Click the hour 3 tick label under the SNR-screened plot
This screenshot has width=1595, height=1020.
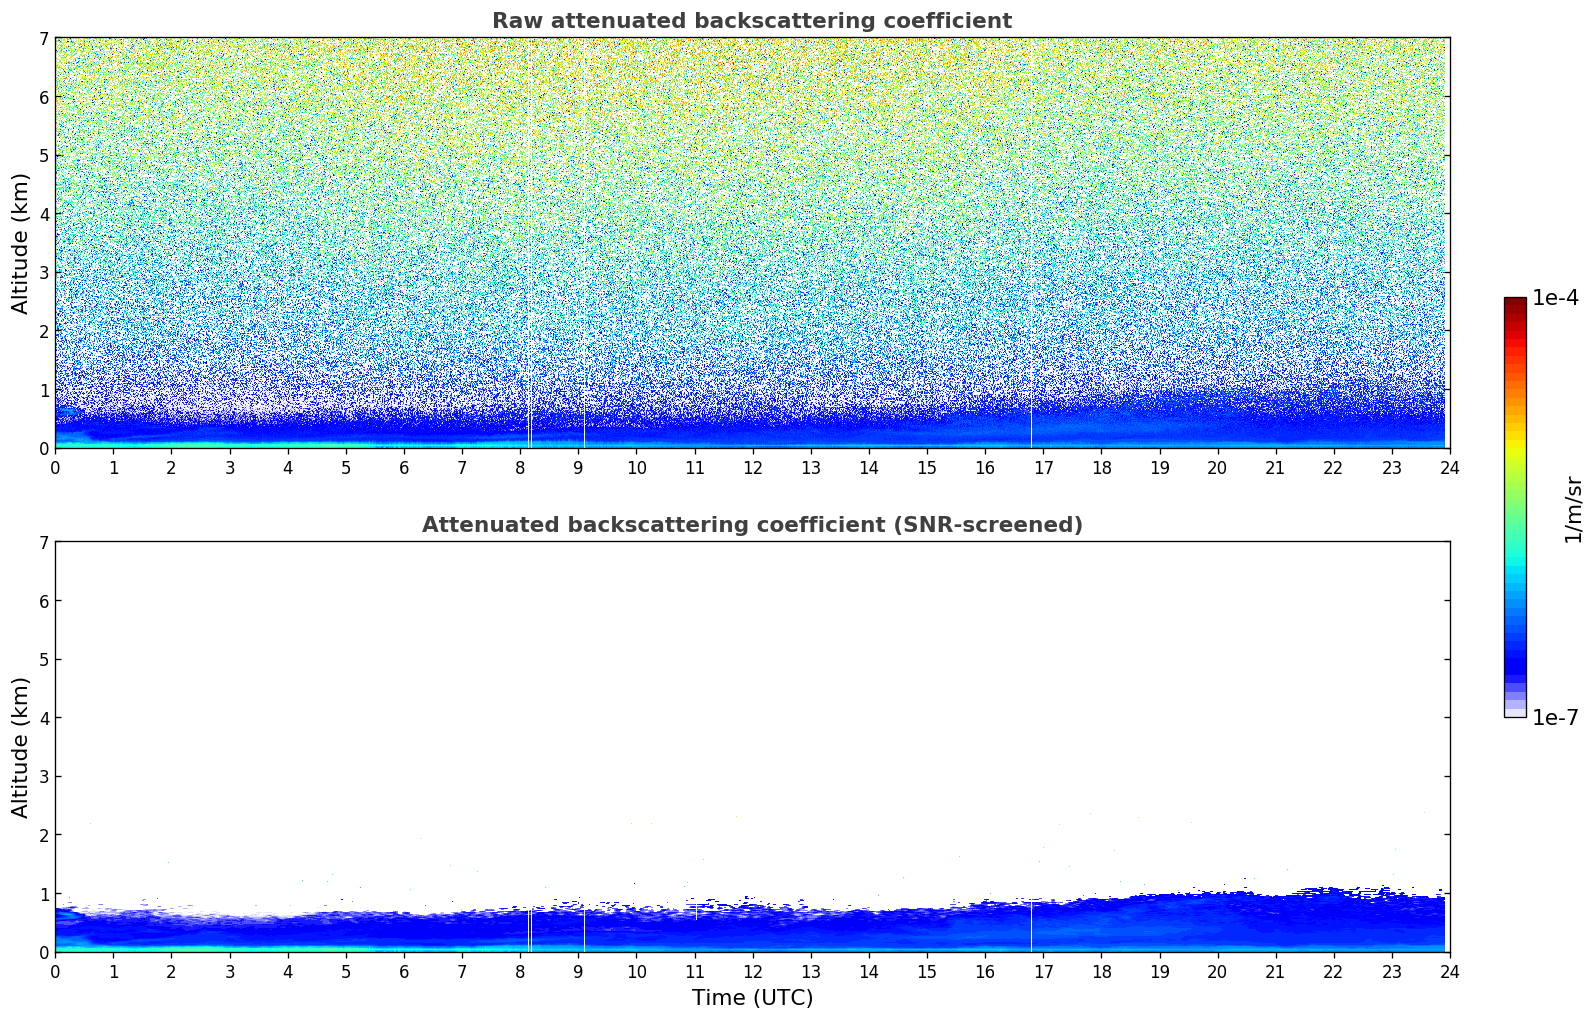coord(230,971)
